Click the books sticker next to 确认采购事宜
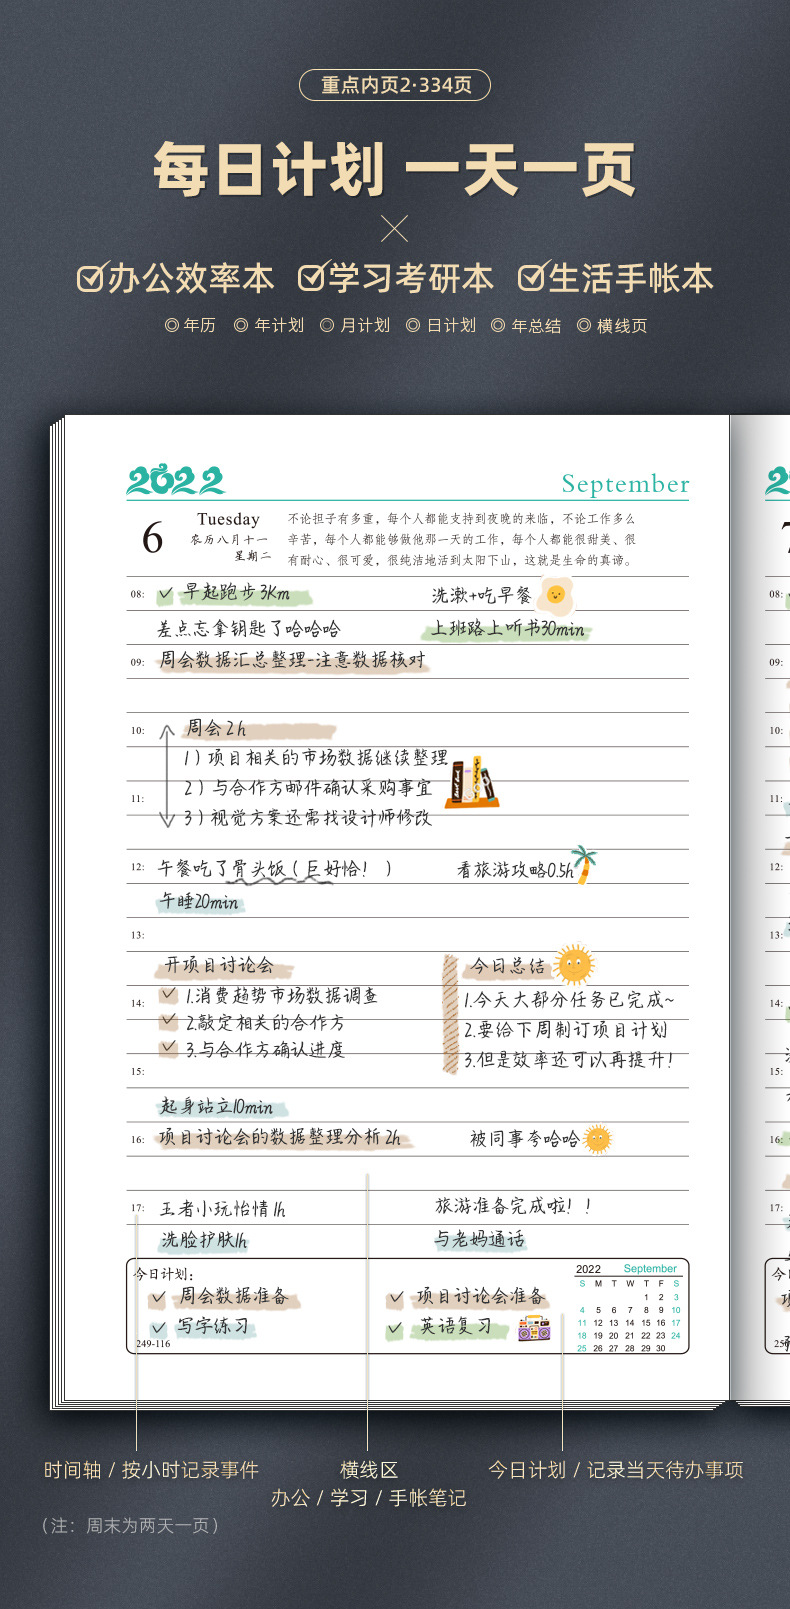The height and width of the screenshot is (1609, 790). click(471, 784)
